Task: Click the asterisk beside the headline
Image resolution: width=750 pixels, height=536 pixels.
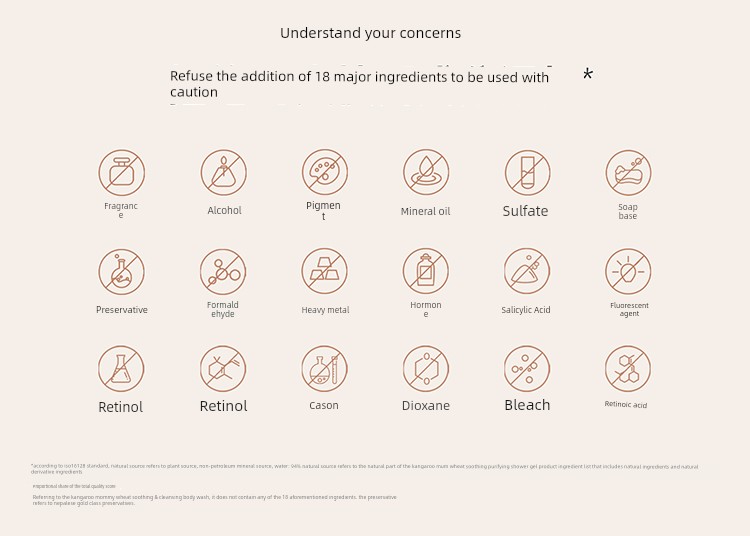Action: (x=588, y=74)
